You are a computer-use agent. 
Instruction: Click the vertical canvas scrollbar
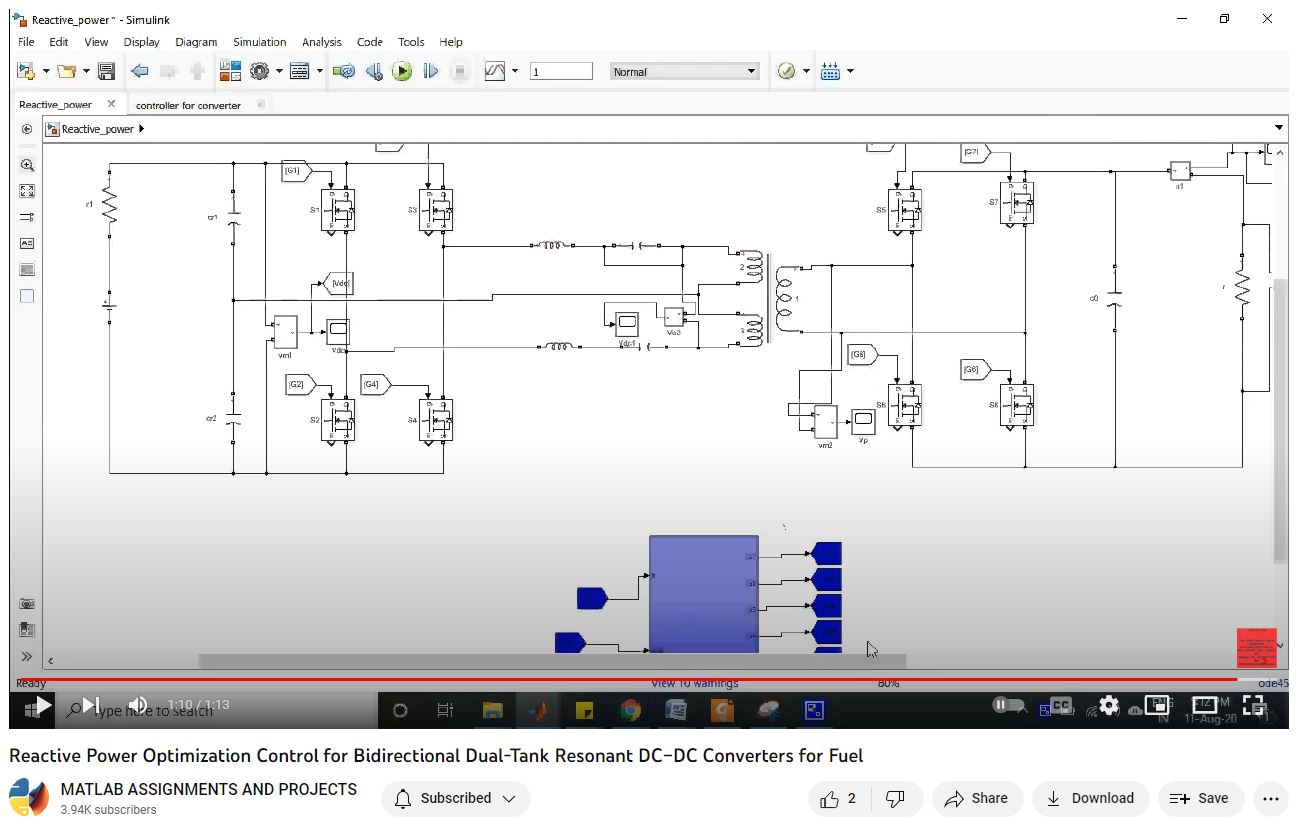[1279, 420]
